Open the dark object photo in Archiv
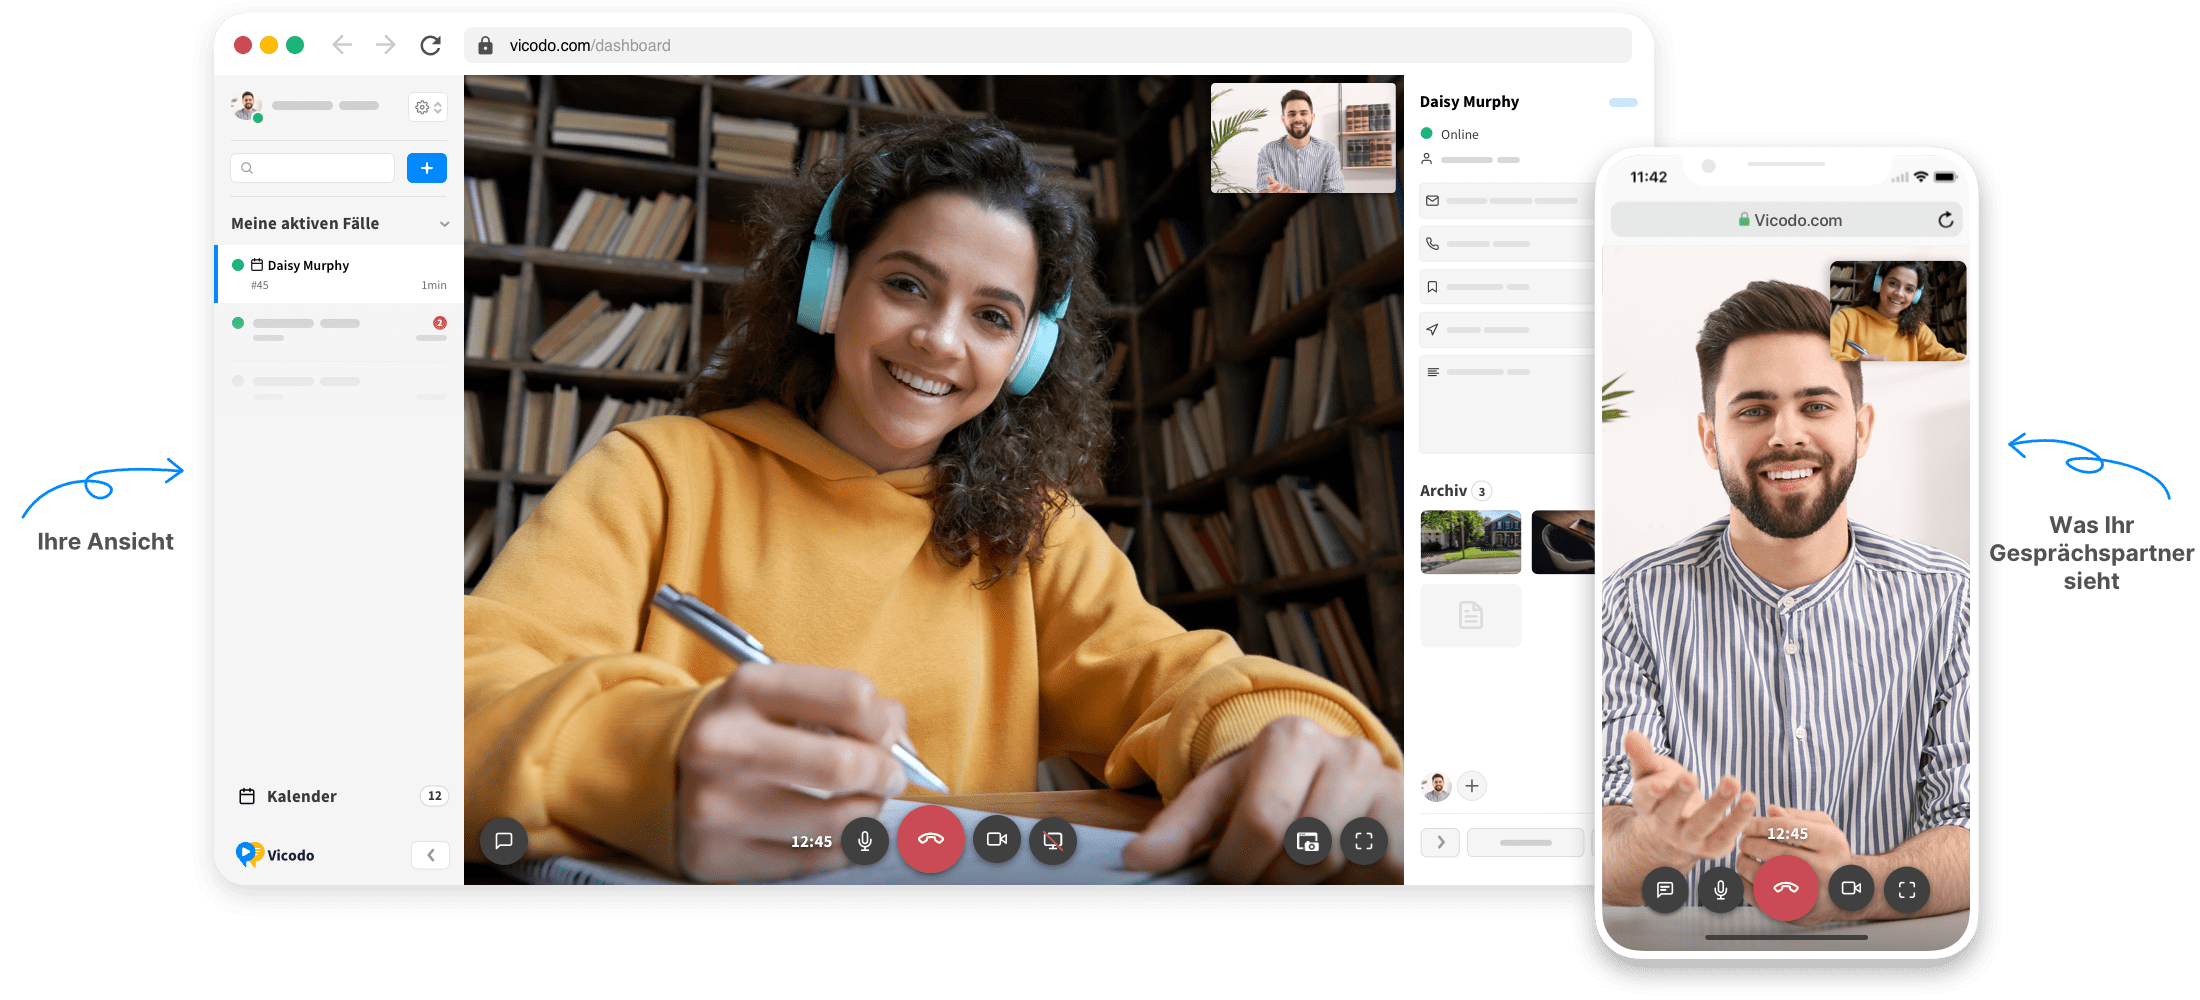This screenshot has height=1000, width=2200. pyautogui.click(x=1563, y=542)
